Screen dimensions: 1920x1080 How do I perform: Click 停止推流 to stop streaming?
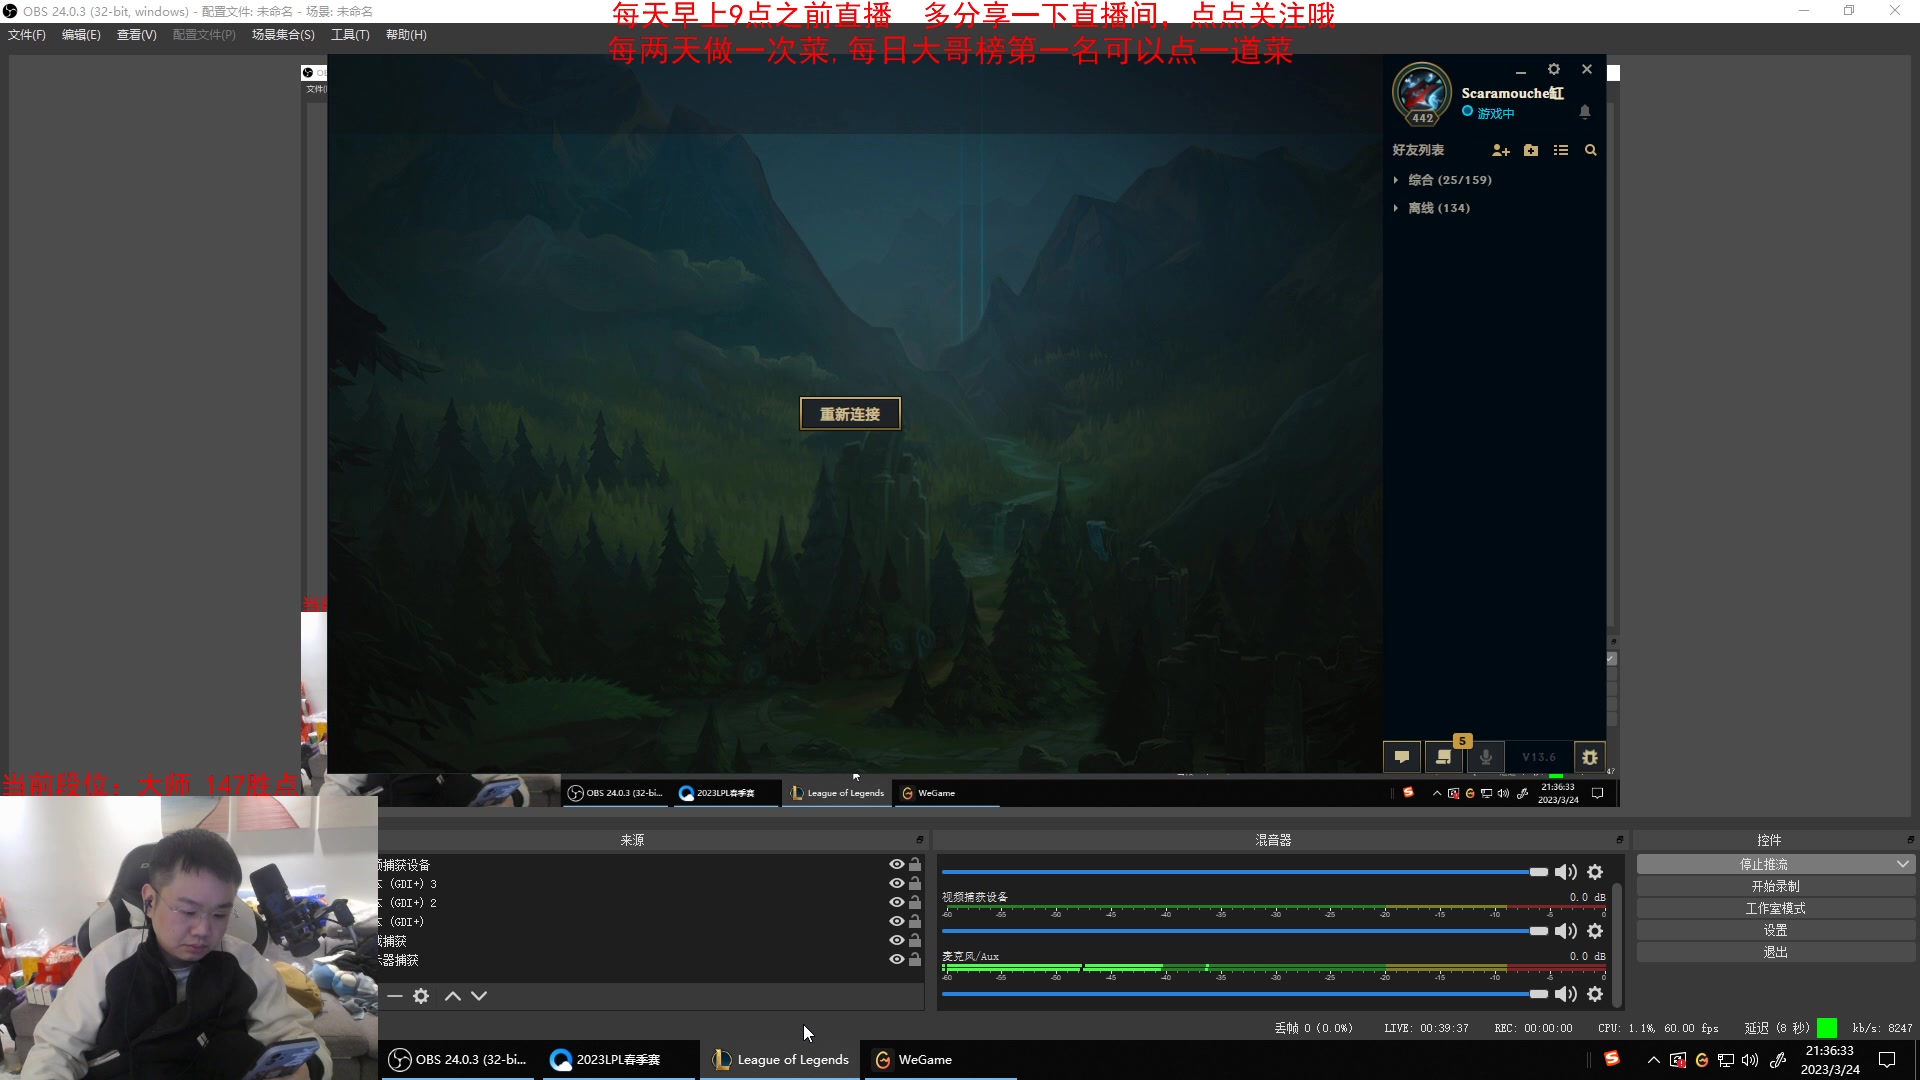1764,864
